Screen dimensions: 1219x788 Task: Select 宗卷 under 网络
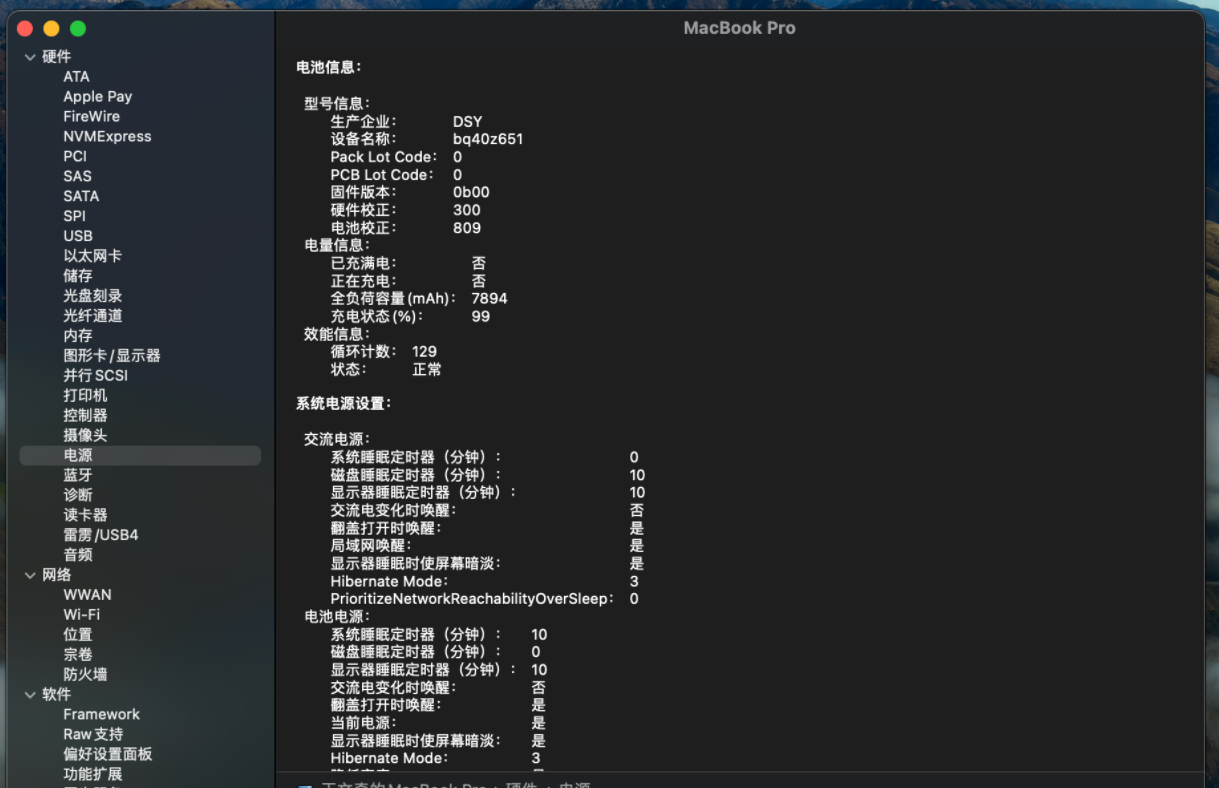coord(77,655)
